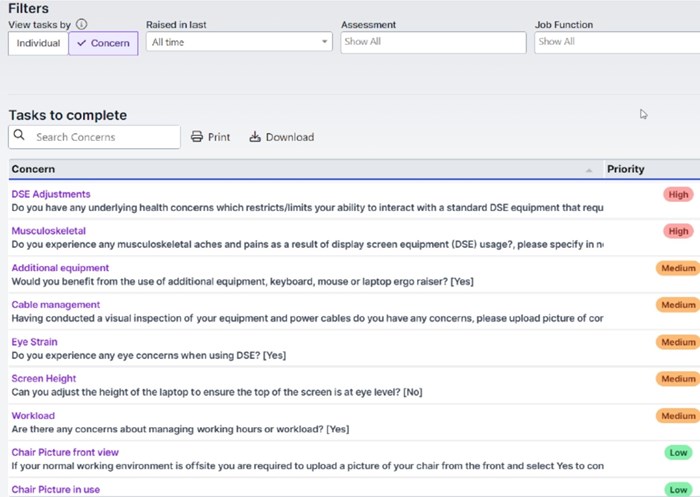Image resolution: width=700 pixels, height=497 pixels.
Task: Open the Cable management concern
Action: tap(56, 305)
